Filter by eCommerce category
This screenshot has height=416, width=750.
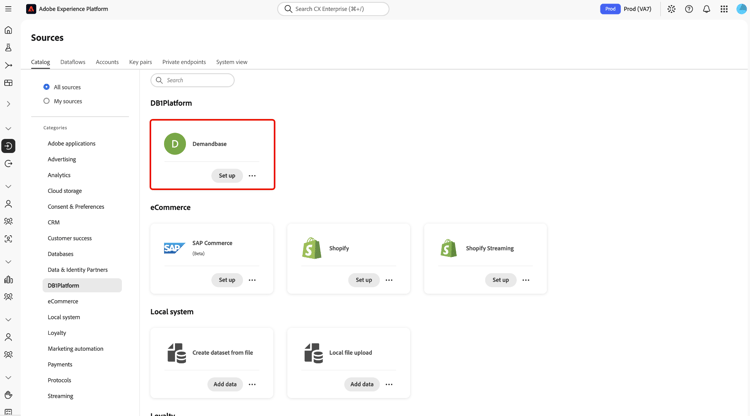(x=63, y=301)
